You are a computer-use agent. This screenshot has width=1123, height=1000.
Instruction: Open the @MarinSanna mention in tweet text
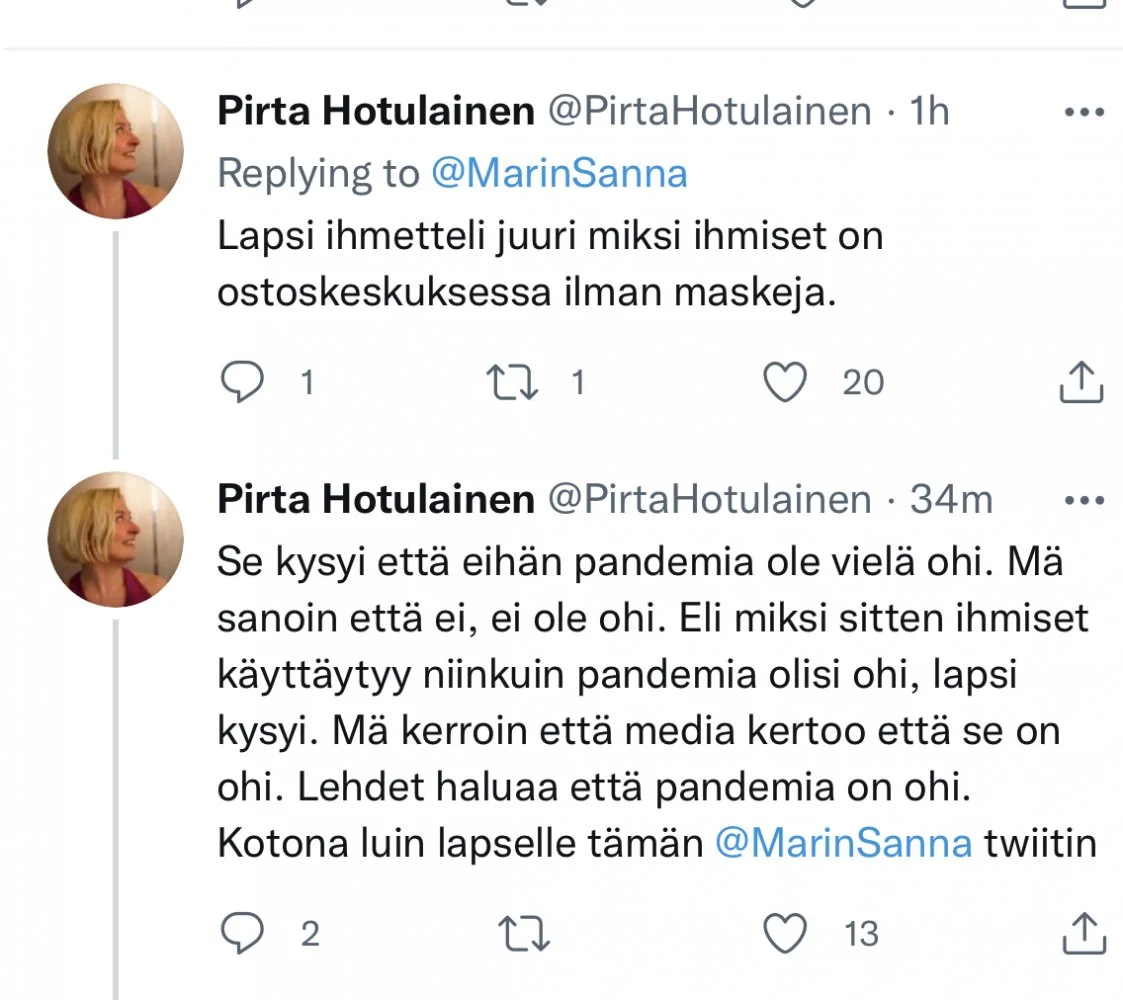[843, 843]
